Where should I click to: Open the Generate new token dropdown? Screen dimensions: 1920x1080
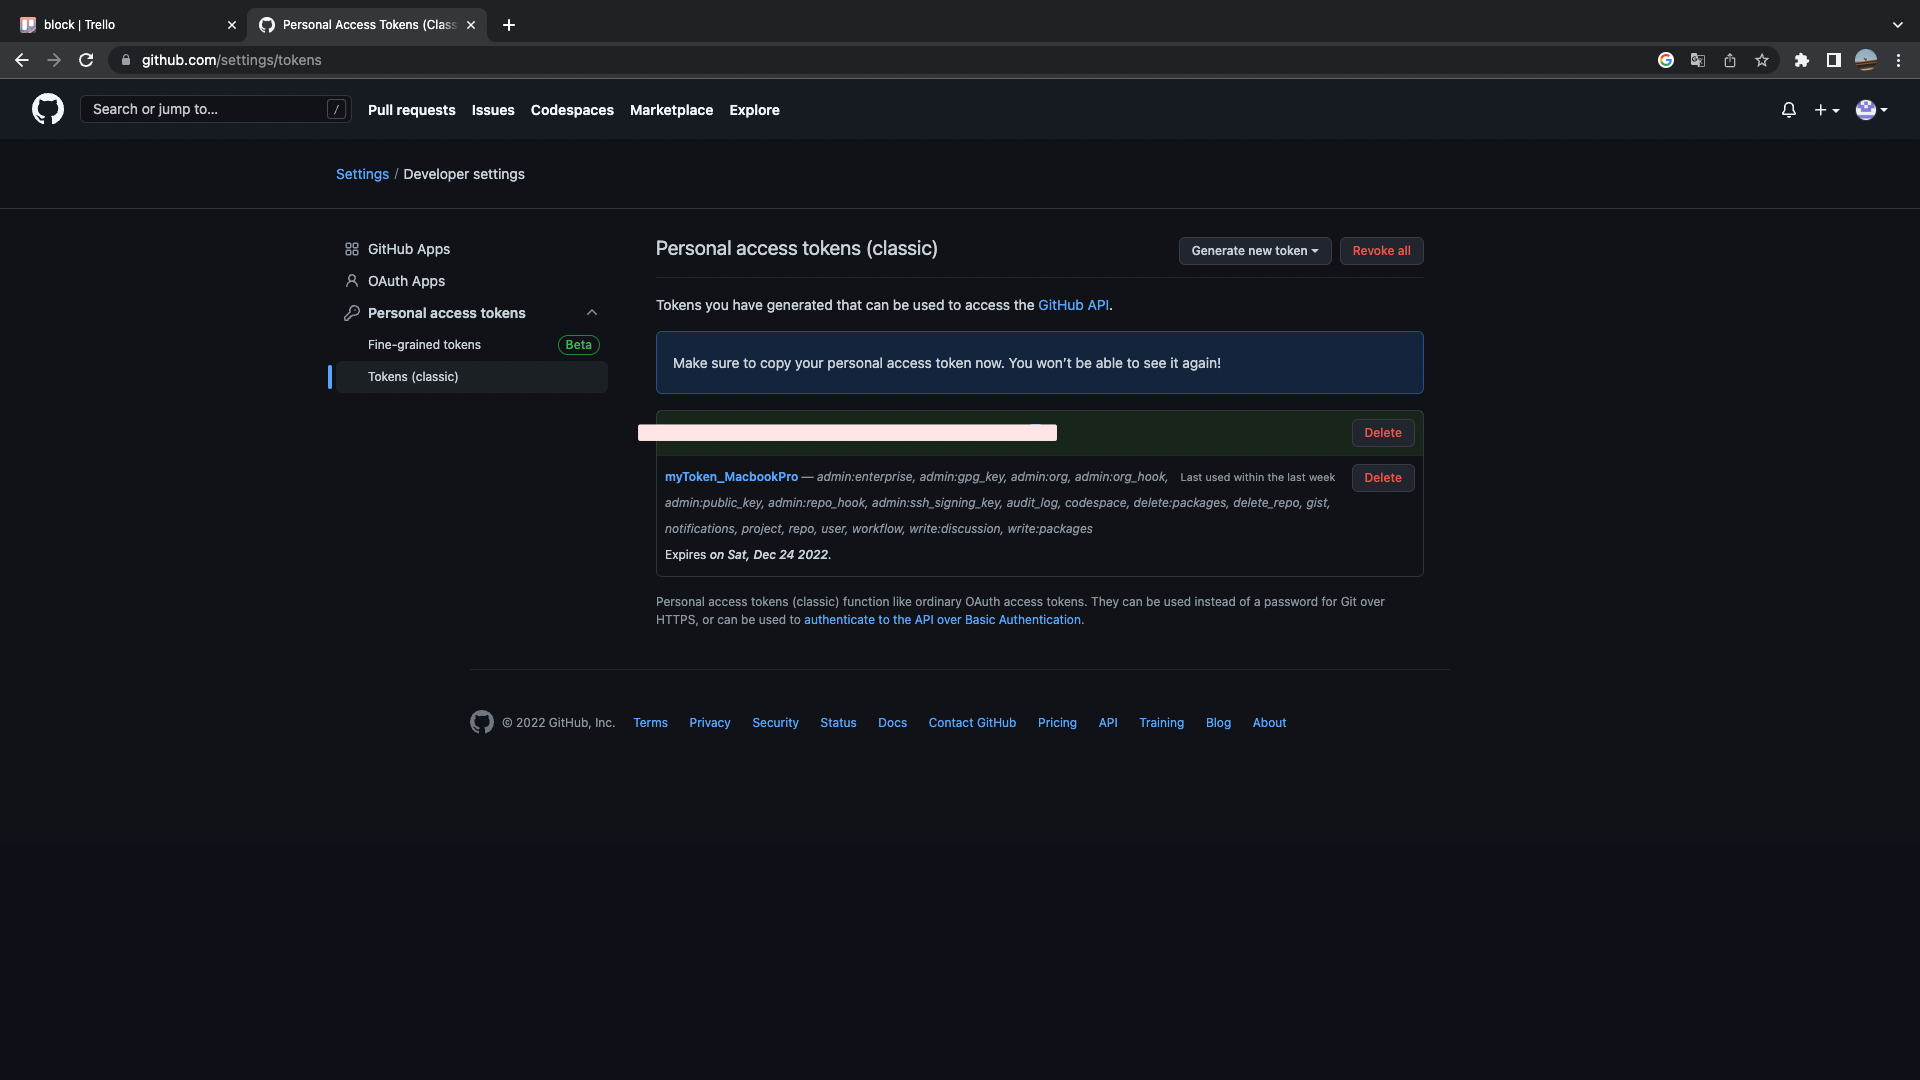[x=1254, y=251]
